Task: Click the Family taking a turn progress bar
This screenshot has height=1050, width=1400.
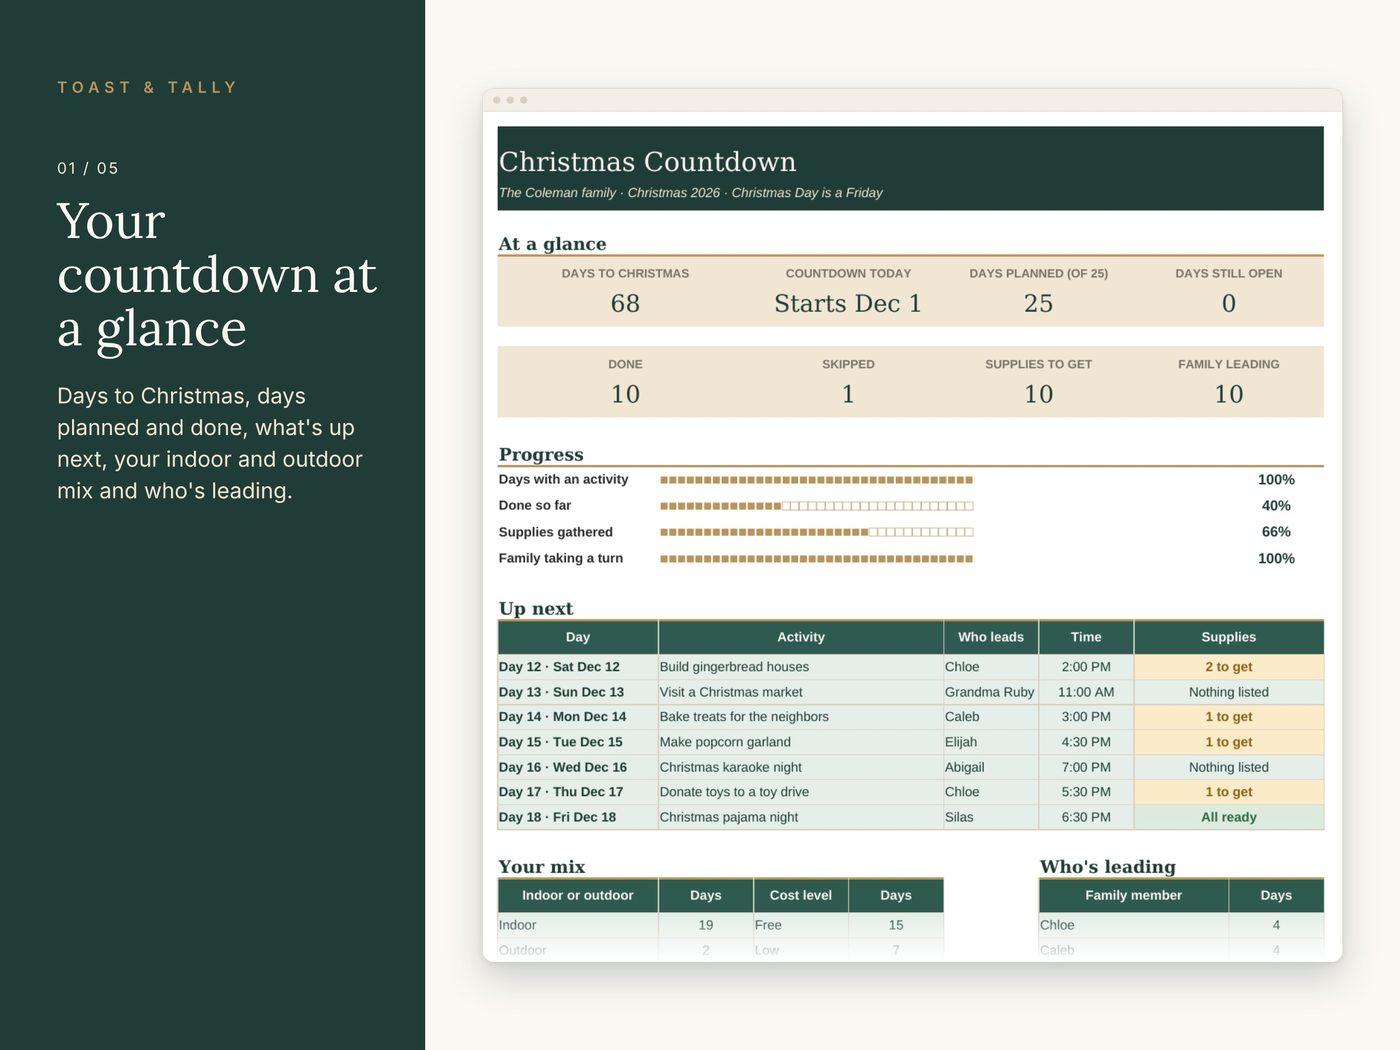Action: pyautogui.click(x=816, y=559)
